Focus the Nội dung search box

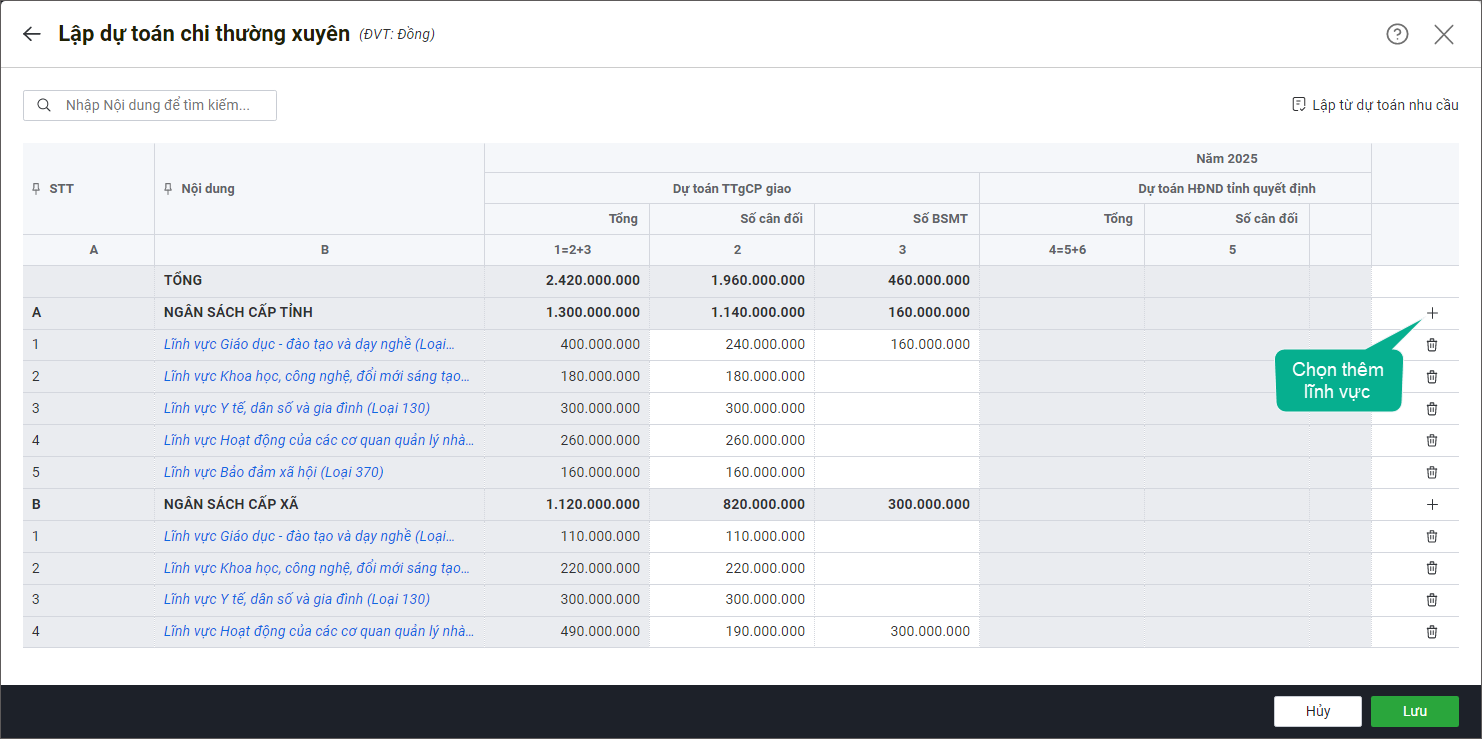tap(160, 105)
